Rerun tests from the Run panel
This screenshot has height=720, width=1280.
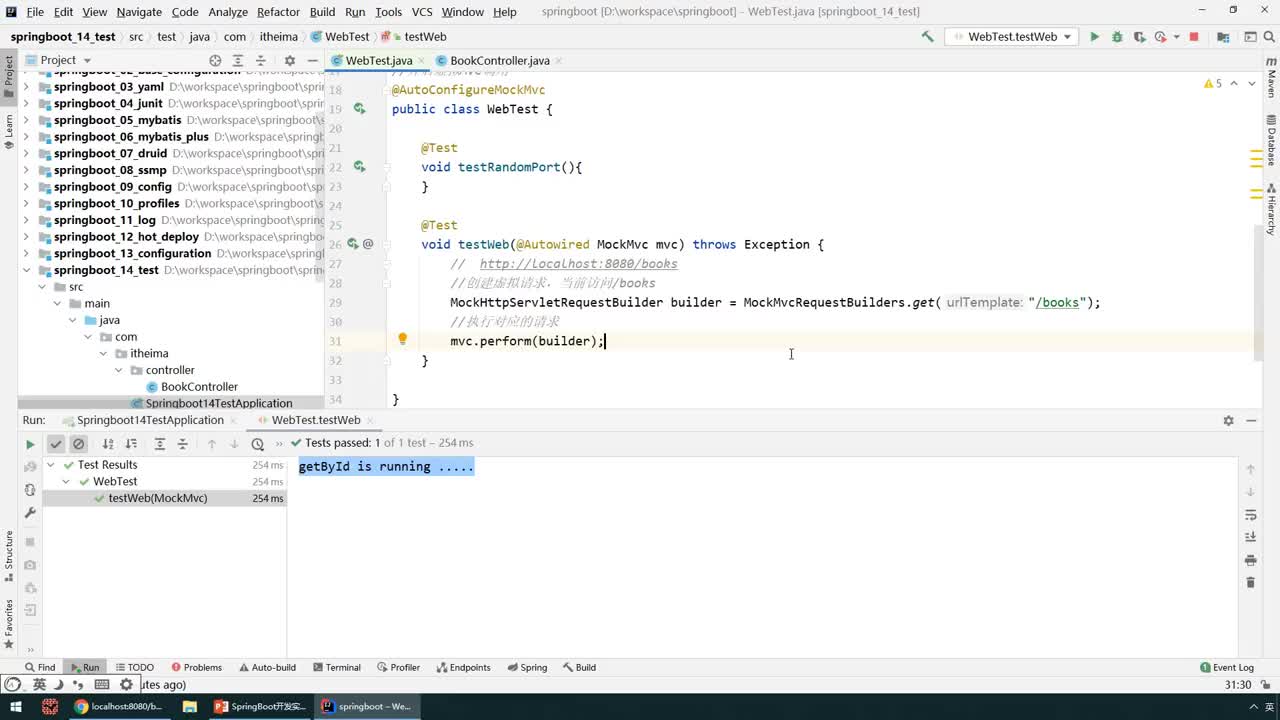pyautogui.click(x=30, y=444)
